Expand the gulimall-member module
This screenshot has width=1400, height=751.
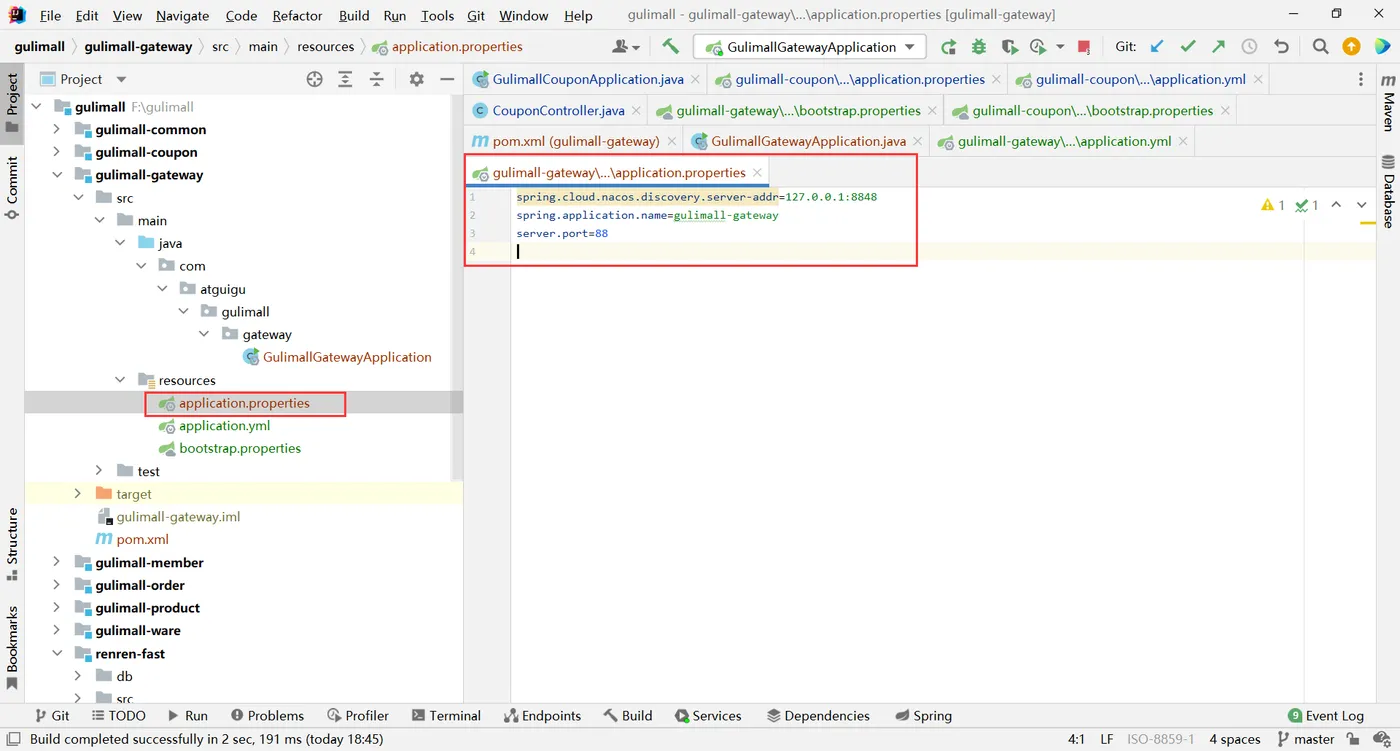tap(56, 562)
